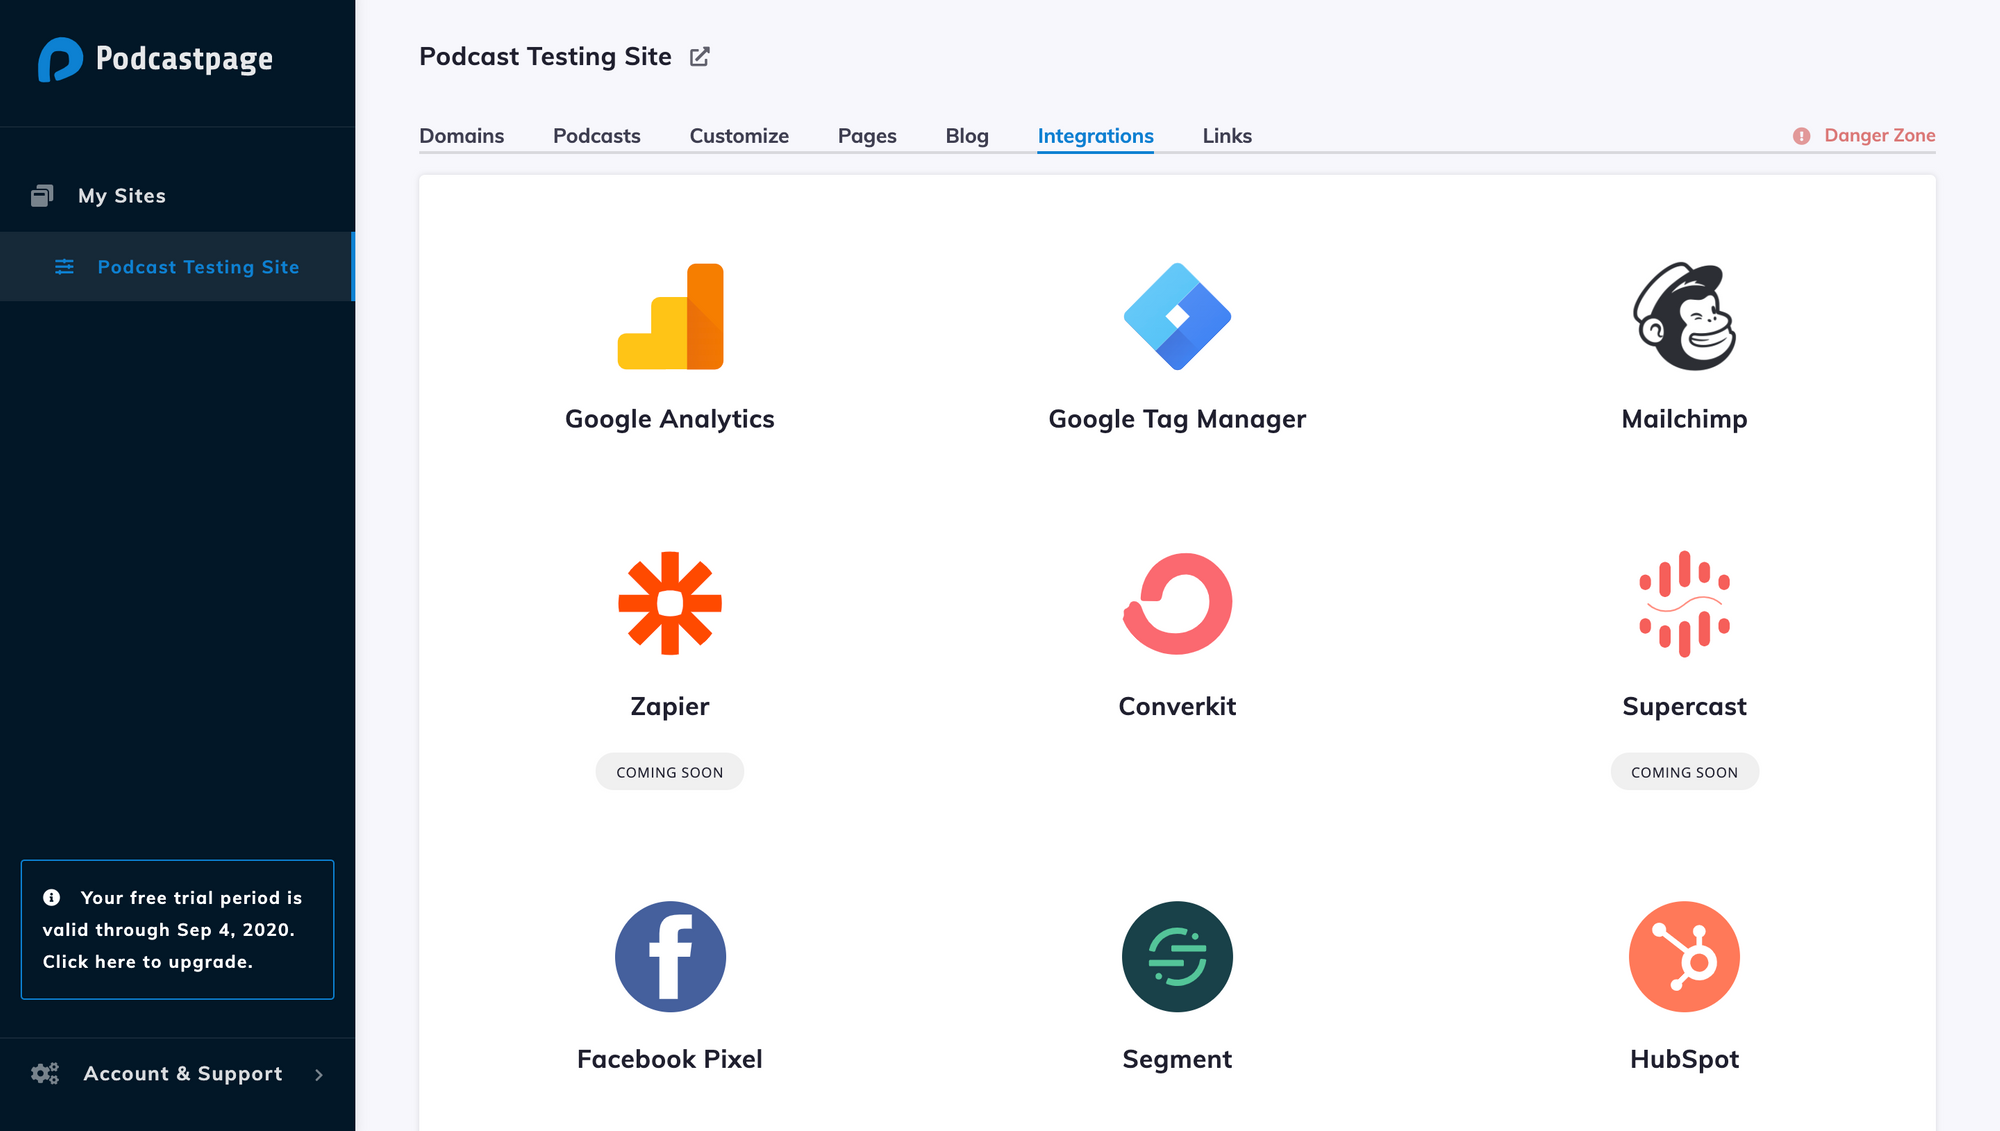Click the Google Tag Manager logo
Viewport: 2000px width, 1131px height.
point(1177,317)
